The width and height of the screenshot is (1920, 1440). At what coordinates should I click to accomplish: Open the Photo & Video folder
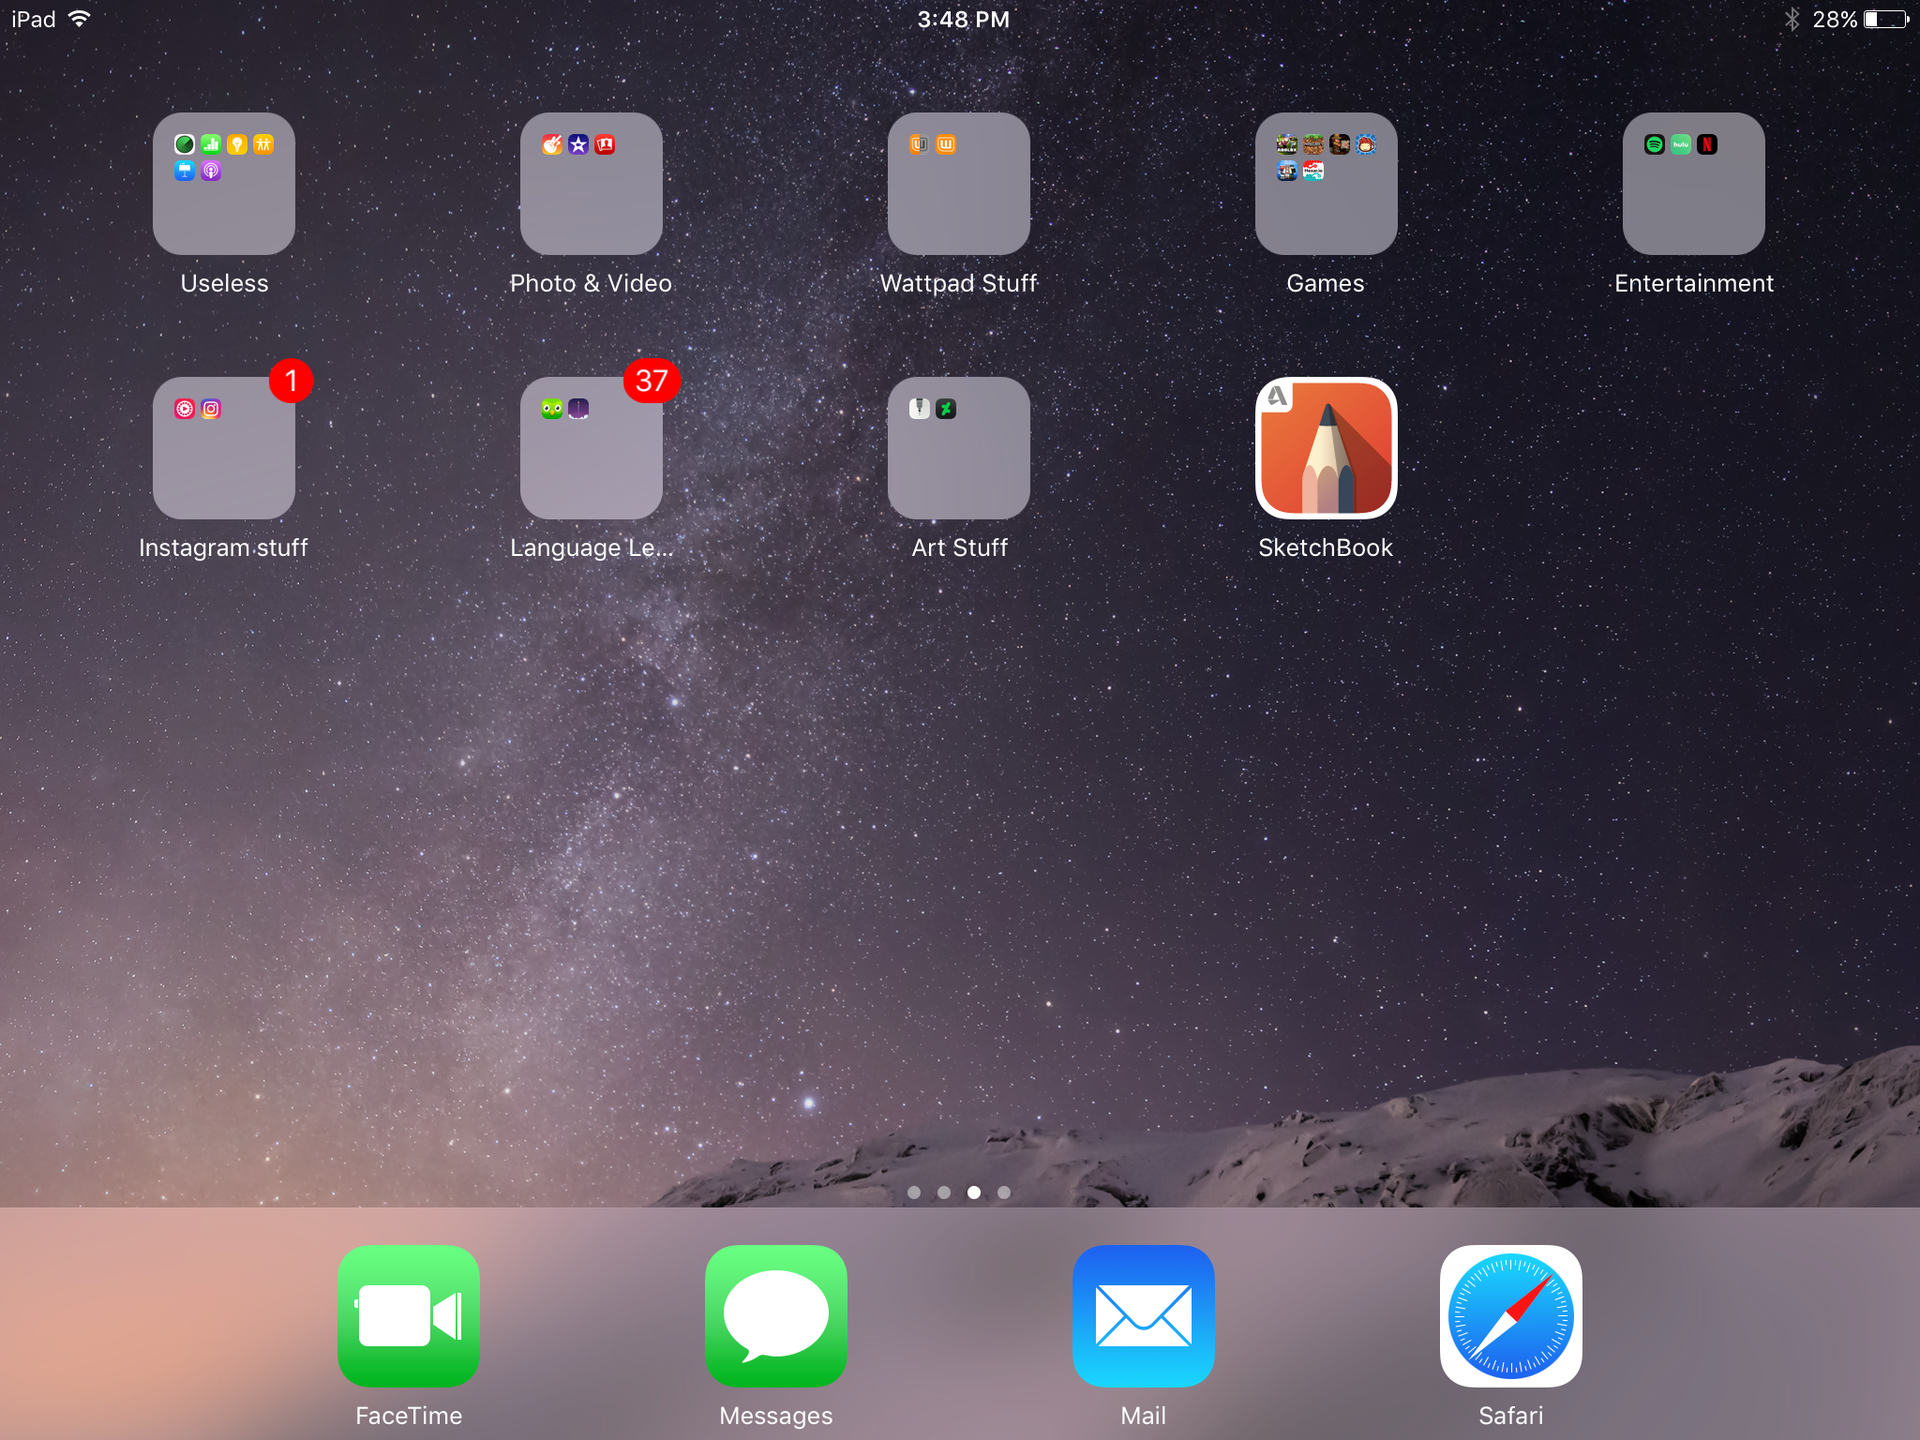[x=591, y=183]
